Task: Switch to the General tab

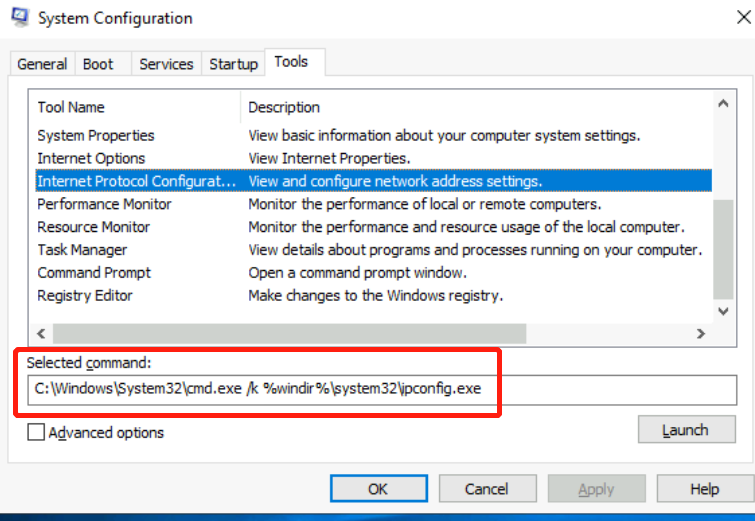Action: click(42, 64)
